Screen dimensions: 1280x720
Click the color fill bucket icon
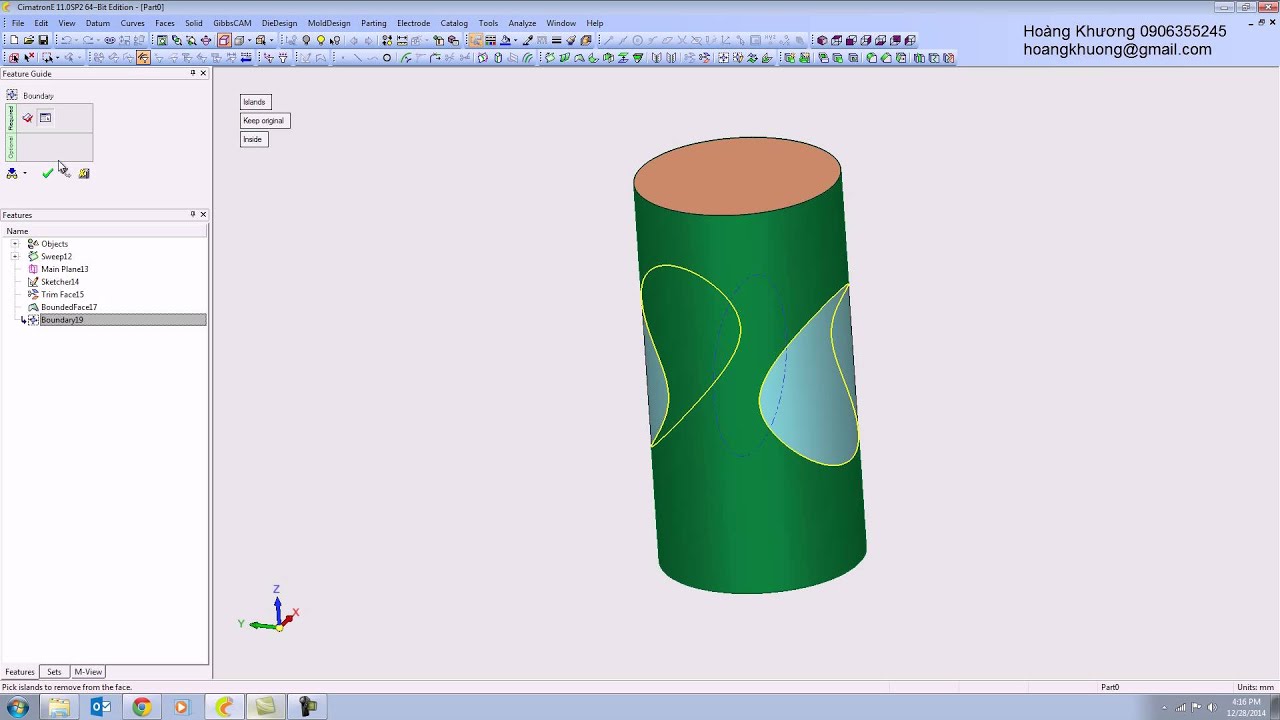coord(505,40)
